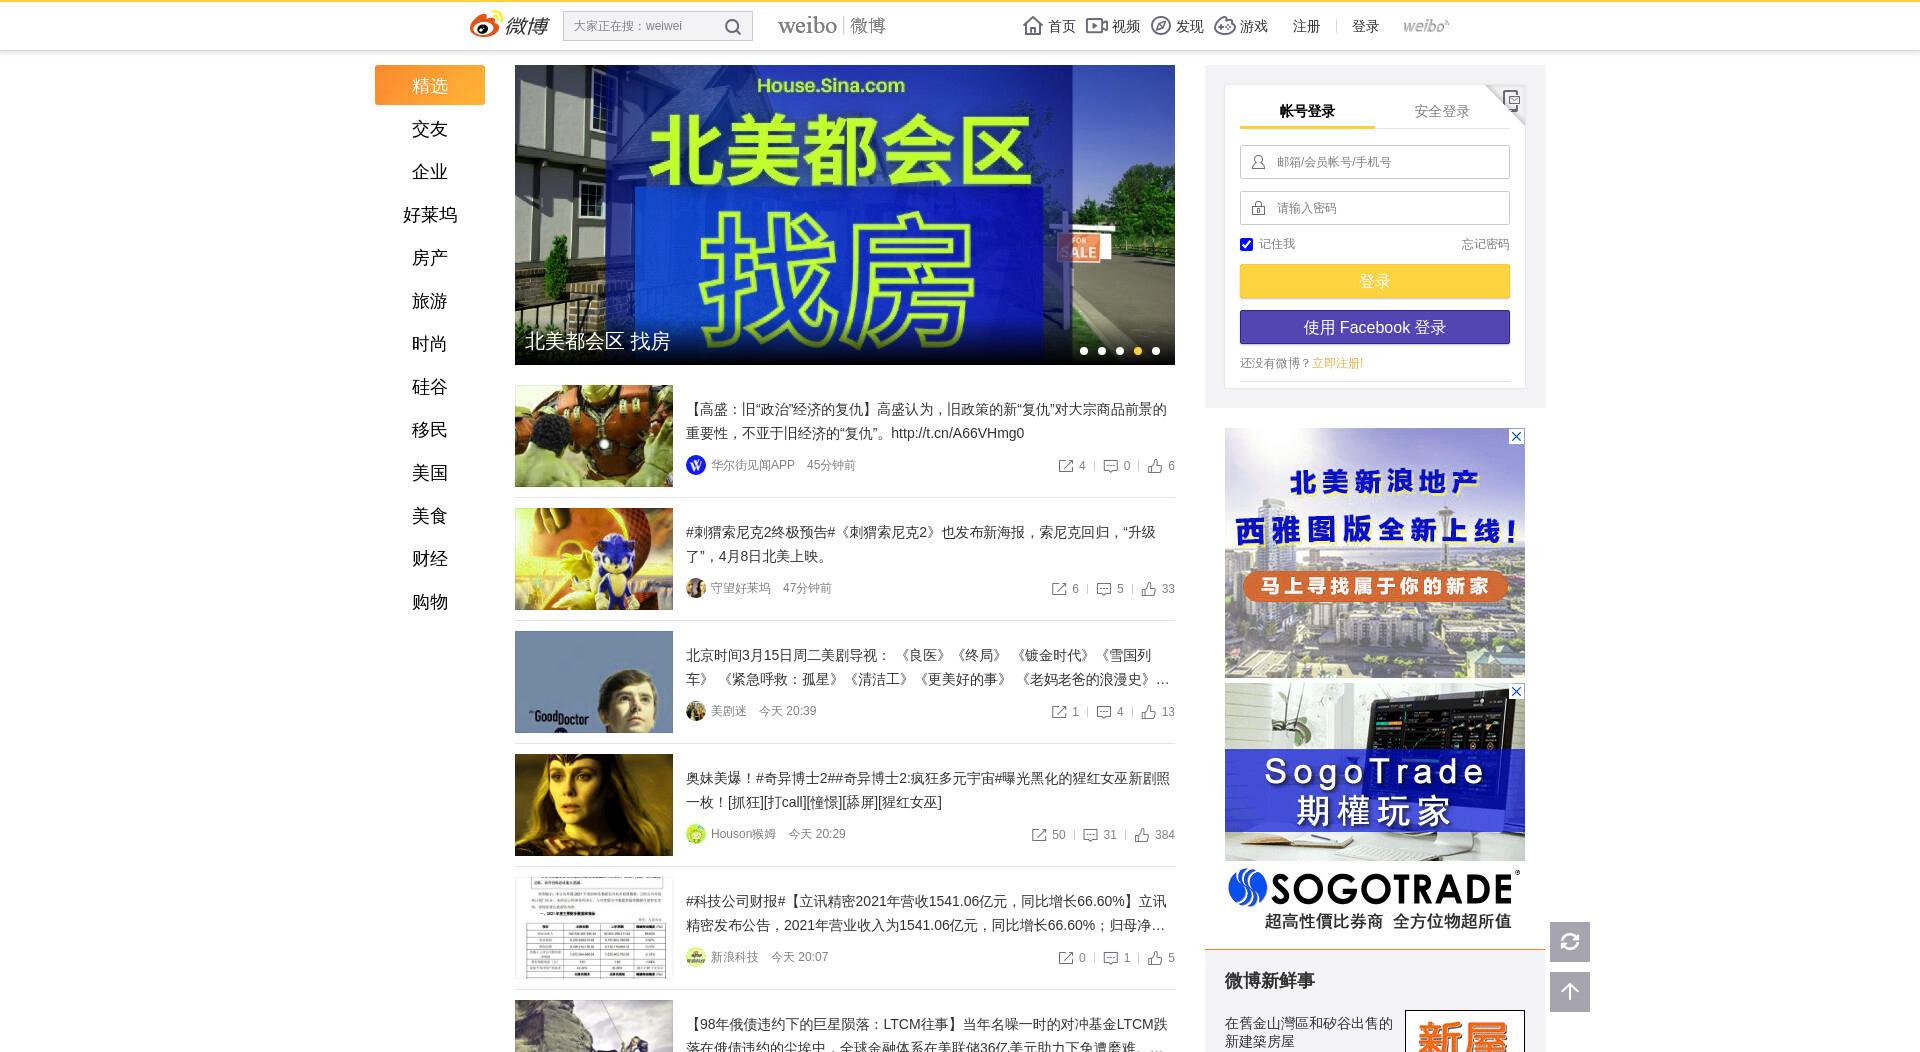
Task: Click repost icon on 高盛 post
Action: click(1066, 466)
